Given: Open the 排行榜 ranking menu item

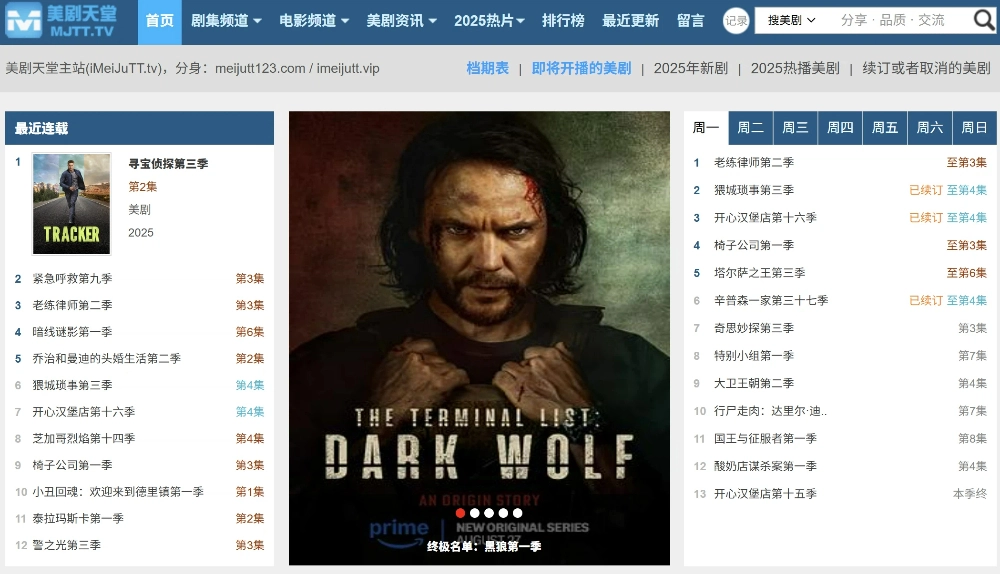Looking at the screenshot, I should pyautogui.click(x=563, y=21).
